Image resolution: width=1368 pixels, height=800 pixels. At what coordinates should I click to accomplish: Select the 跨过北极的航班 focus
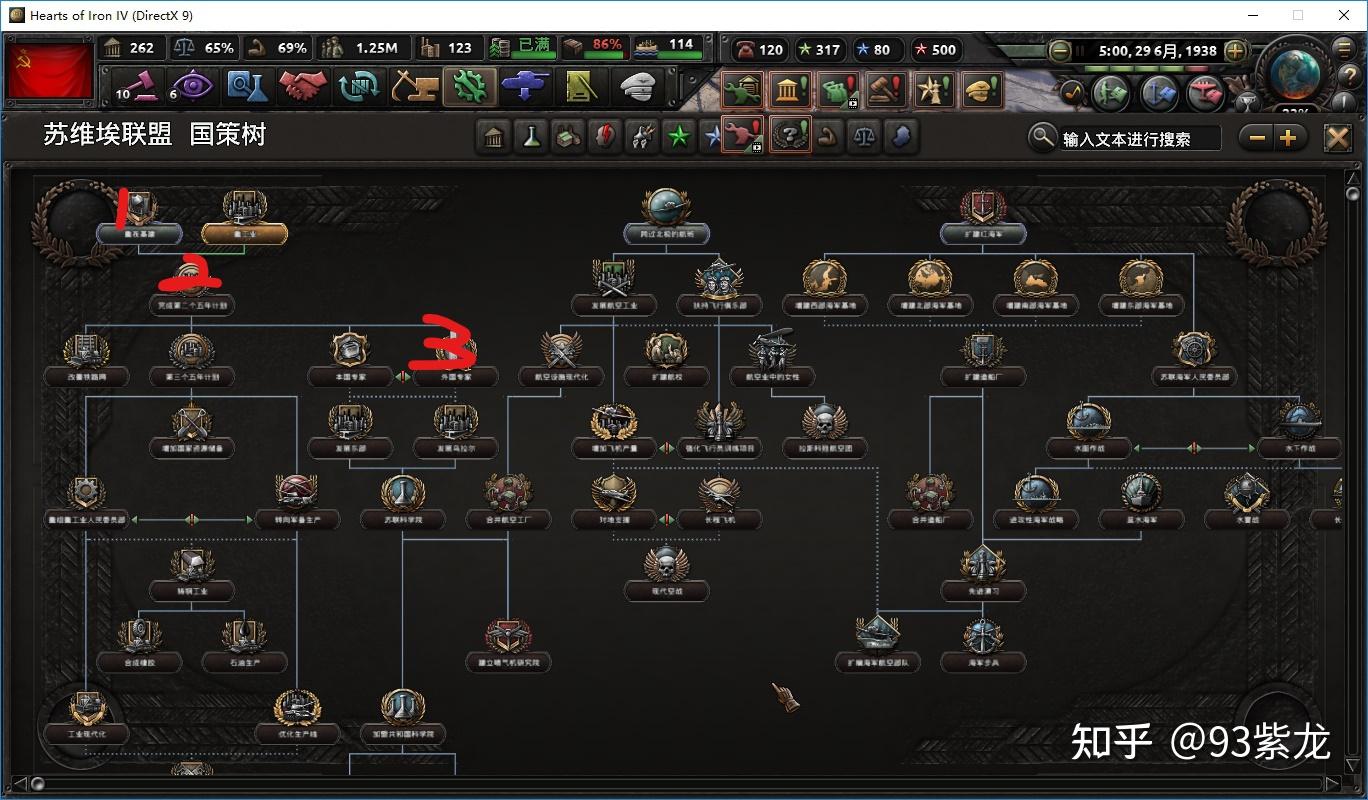[x=666, y=216]
